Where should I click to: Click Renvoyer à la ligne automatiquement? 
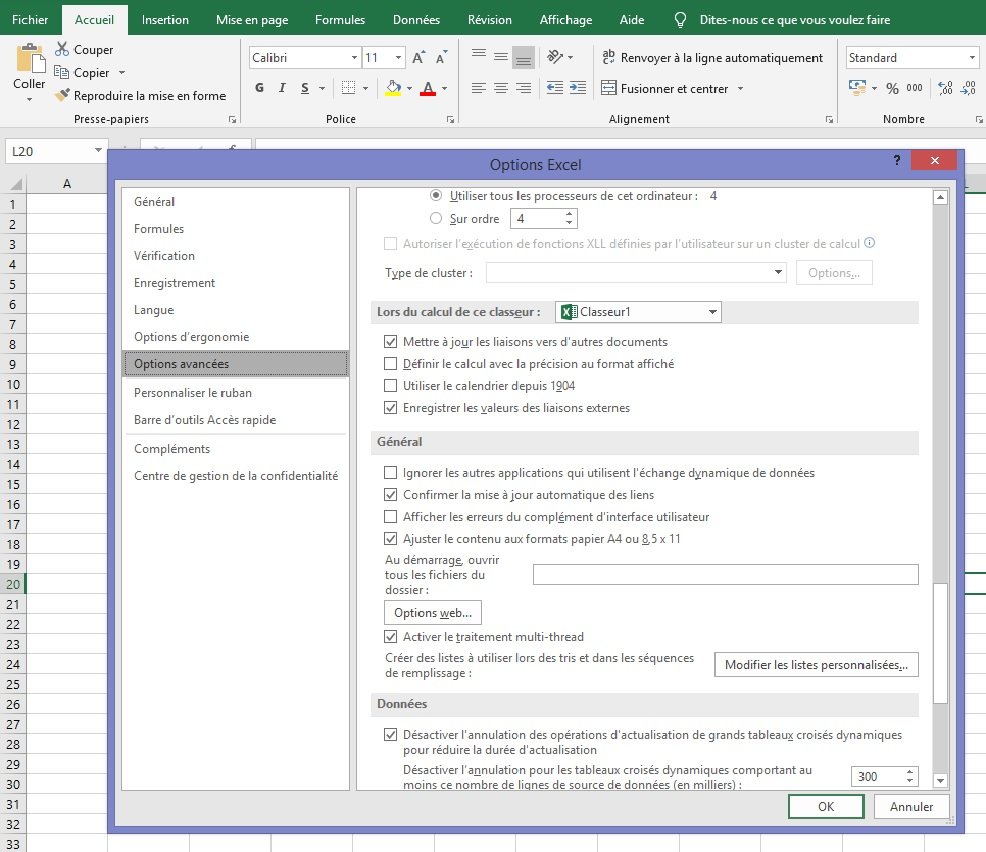pyautogui.click(x=712, y=57)
